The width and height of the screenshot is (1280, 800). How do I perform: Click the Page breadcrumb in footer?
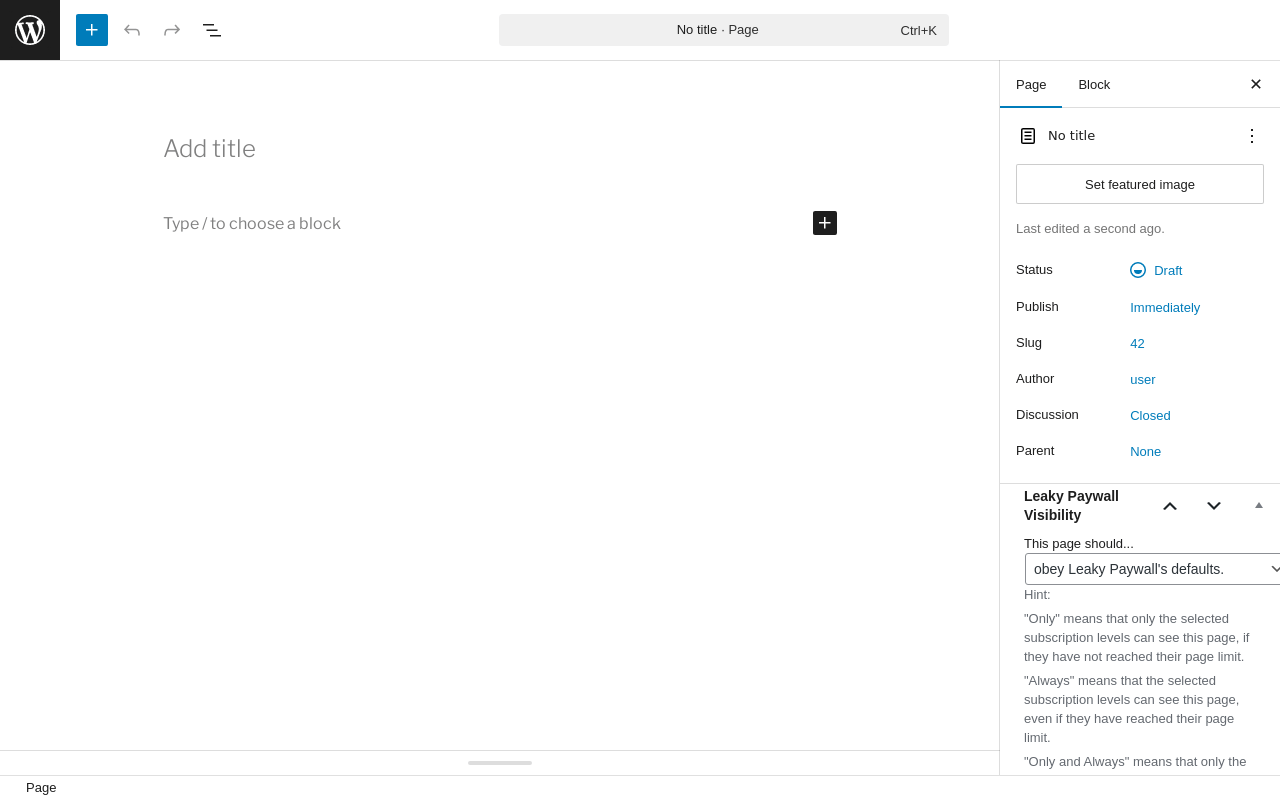[41, 788]
